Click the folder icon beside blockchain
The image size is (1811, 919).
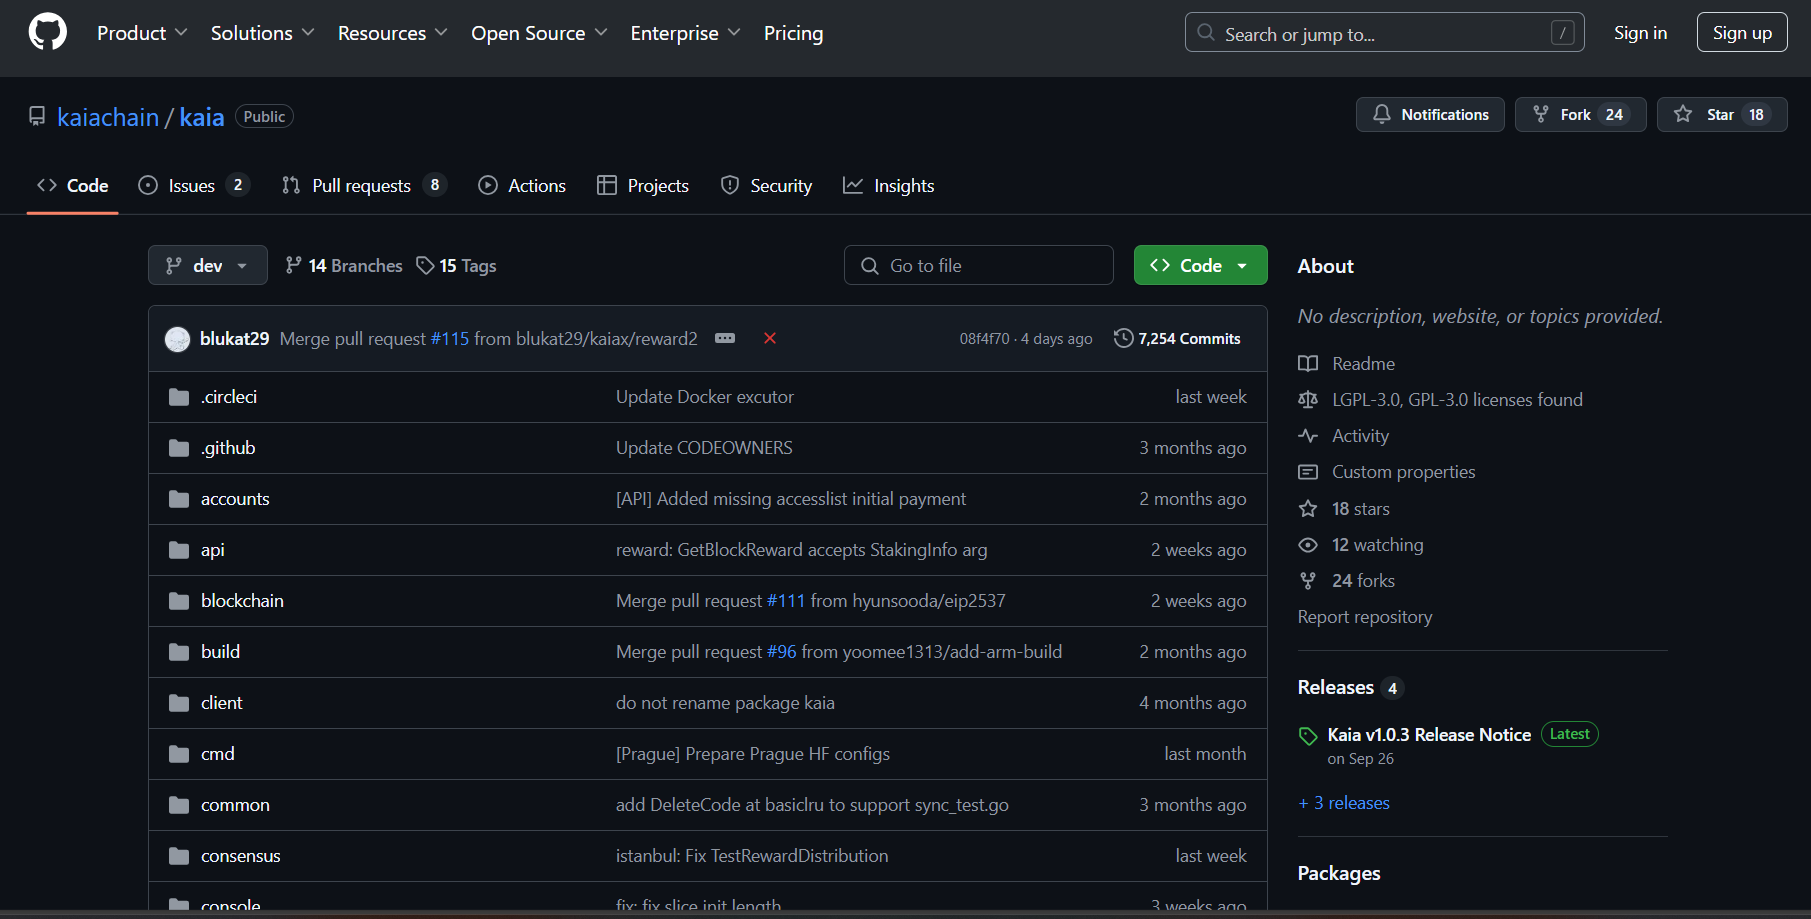[x=179, y=601]
